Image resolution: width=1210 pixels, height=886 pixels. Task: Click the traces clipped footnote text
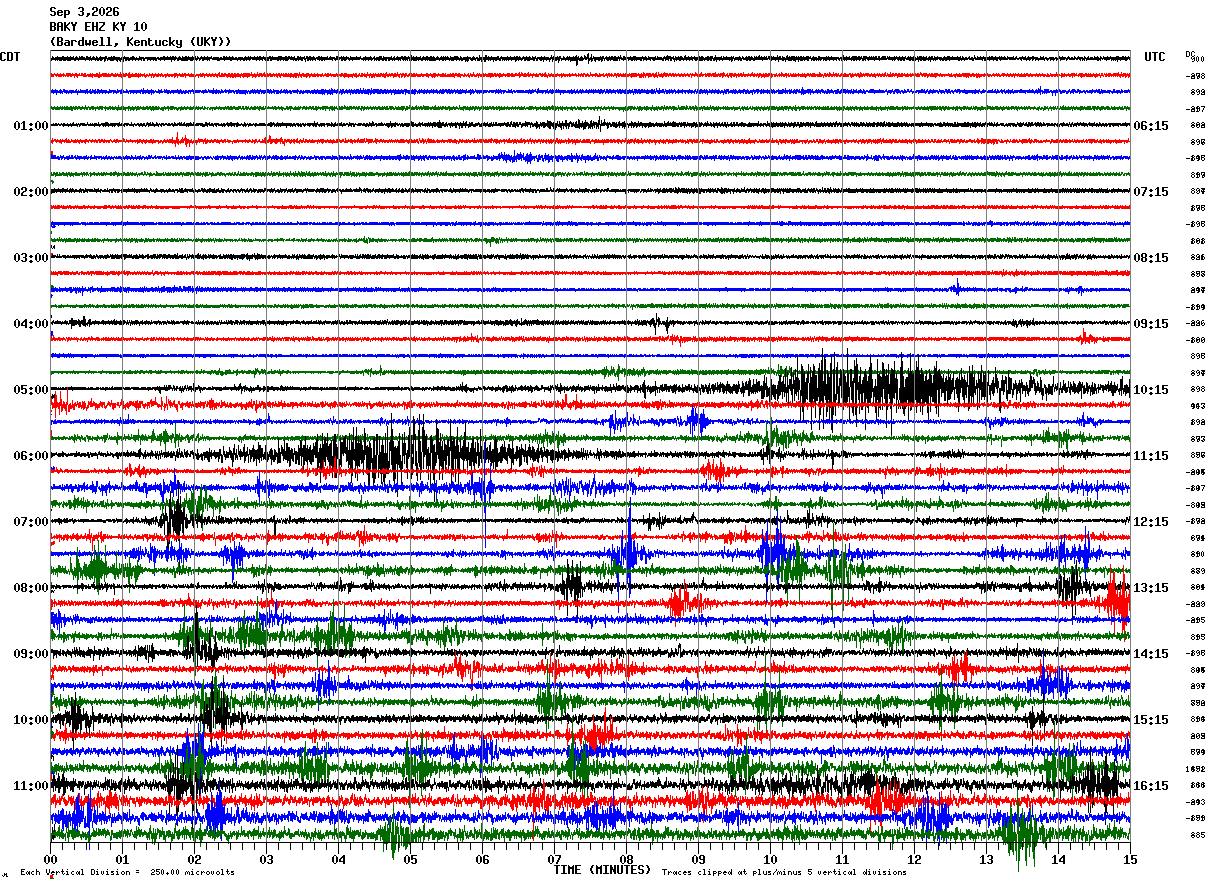[x=784, y=872]
